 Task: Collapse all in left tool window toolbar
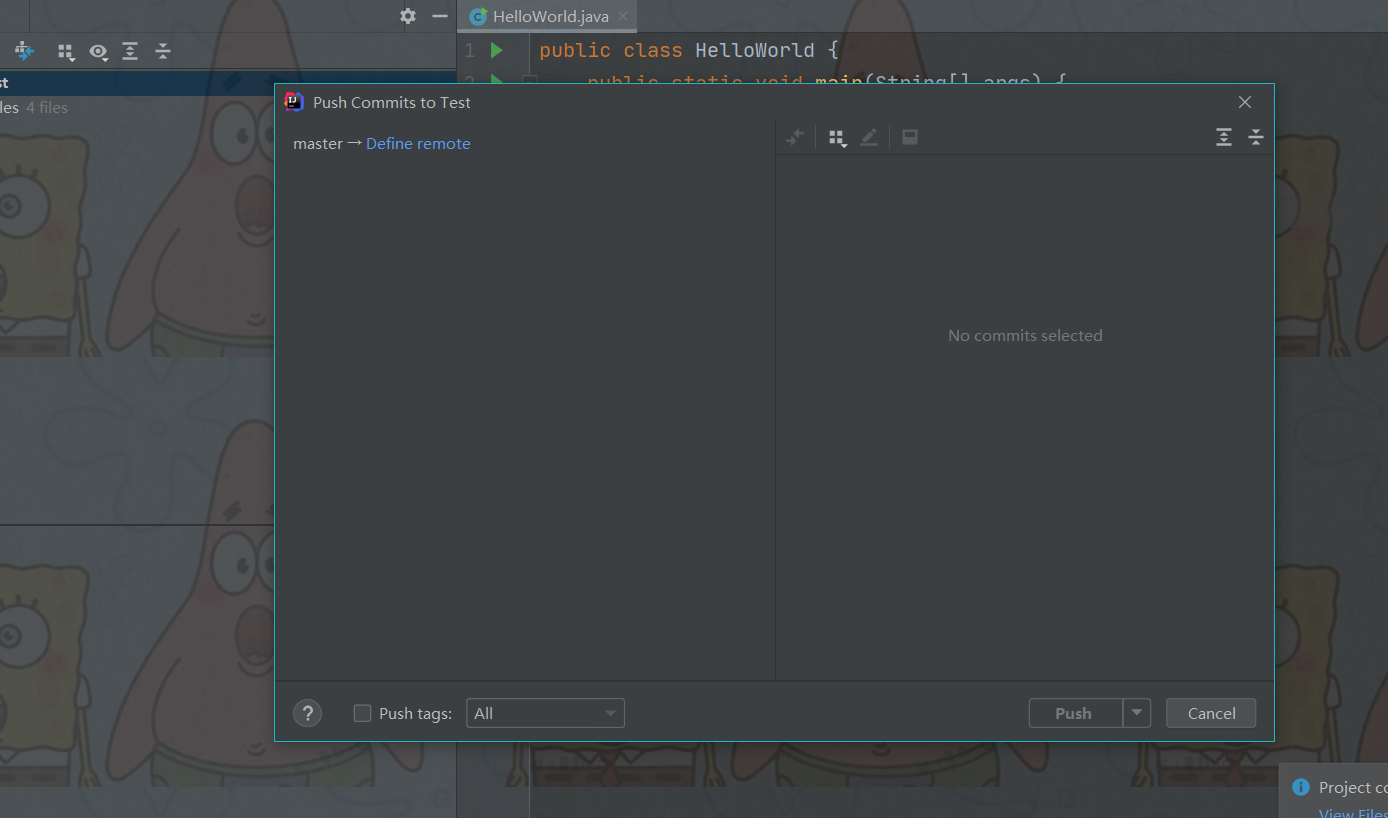[163, 51]
